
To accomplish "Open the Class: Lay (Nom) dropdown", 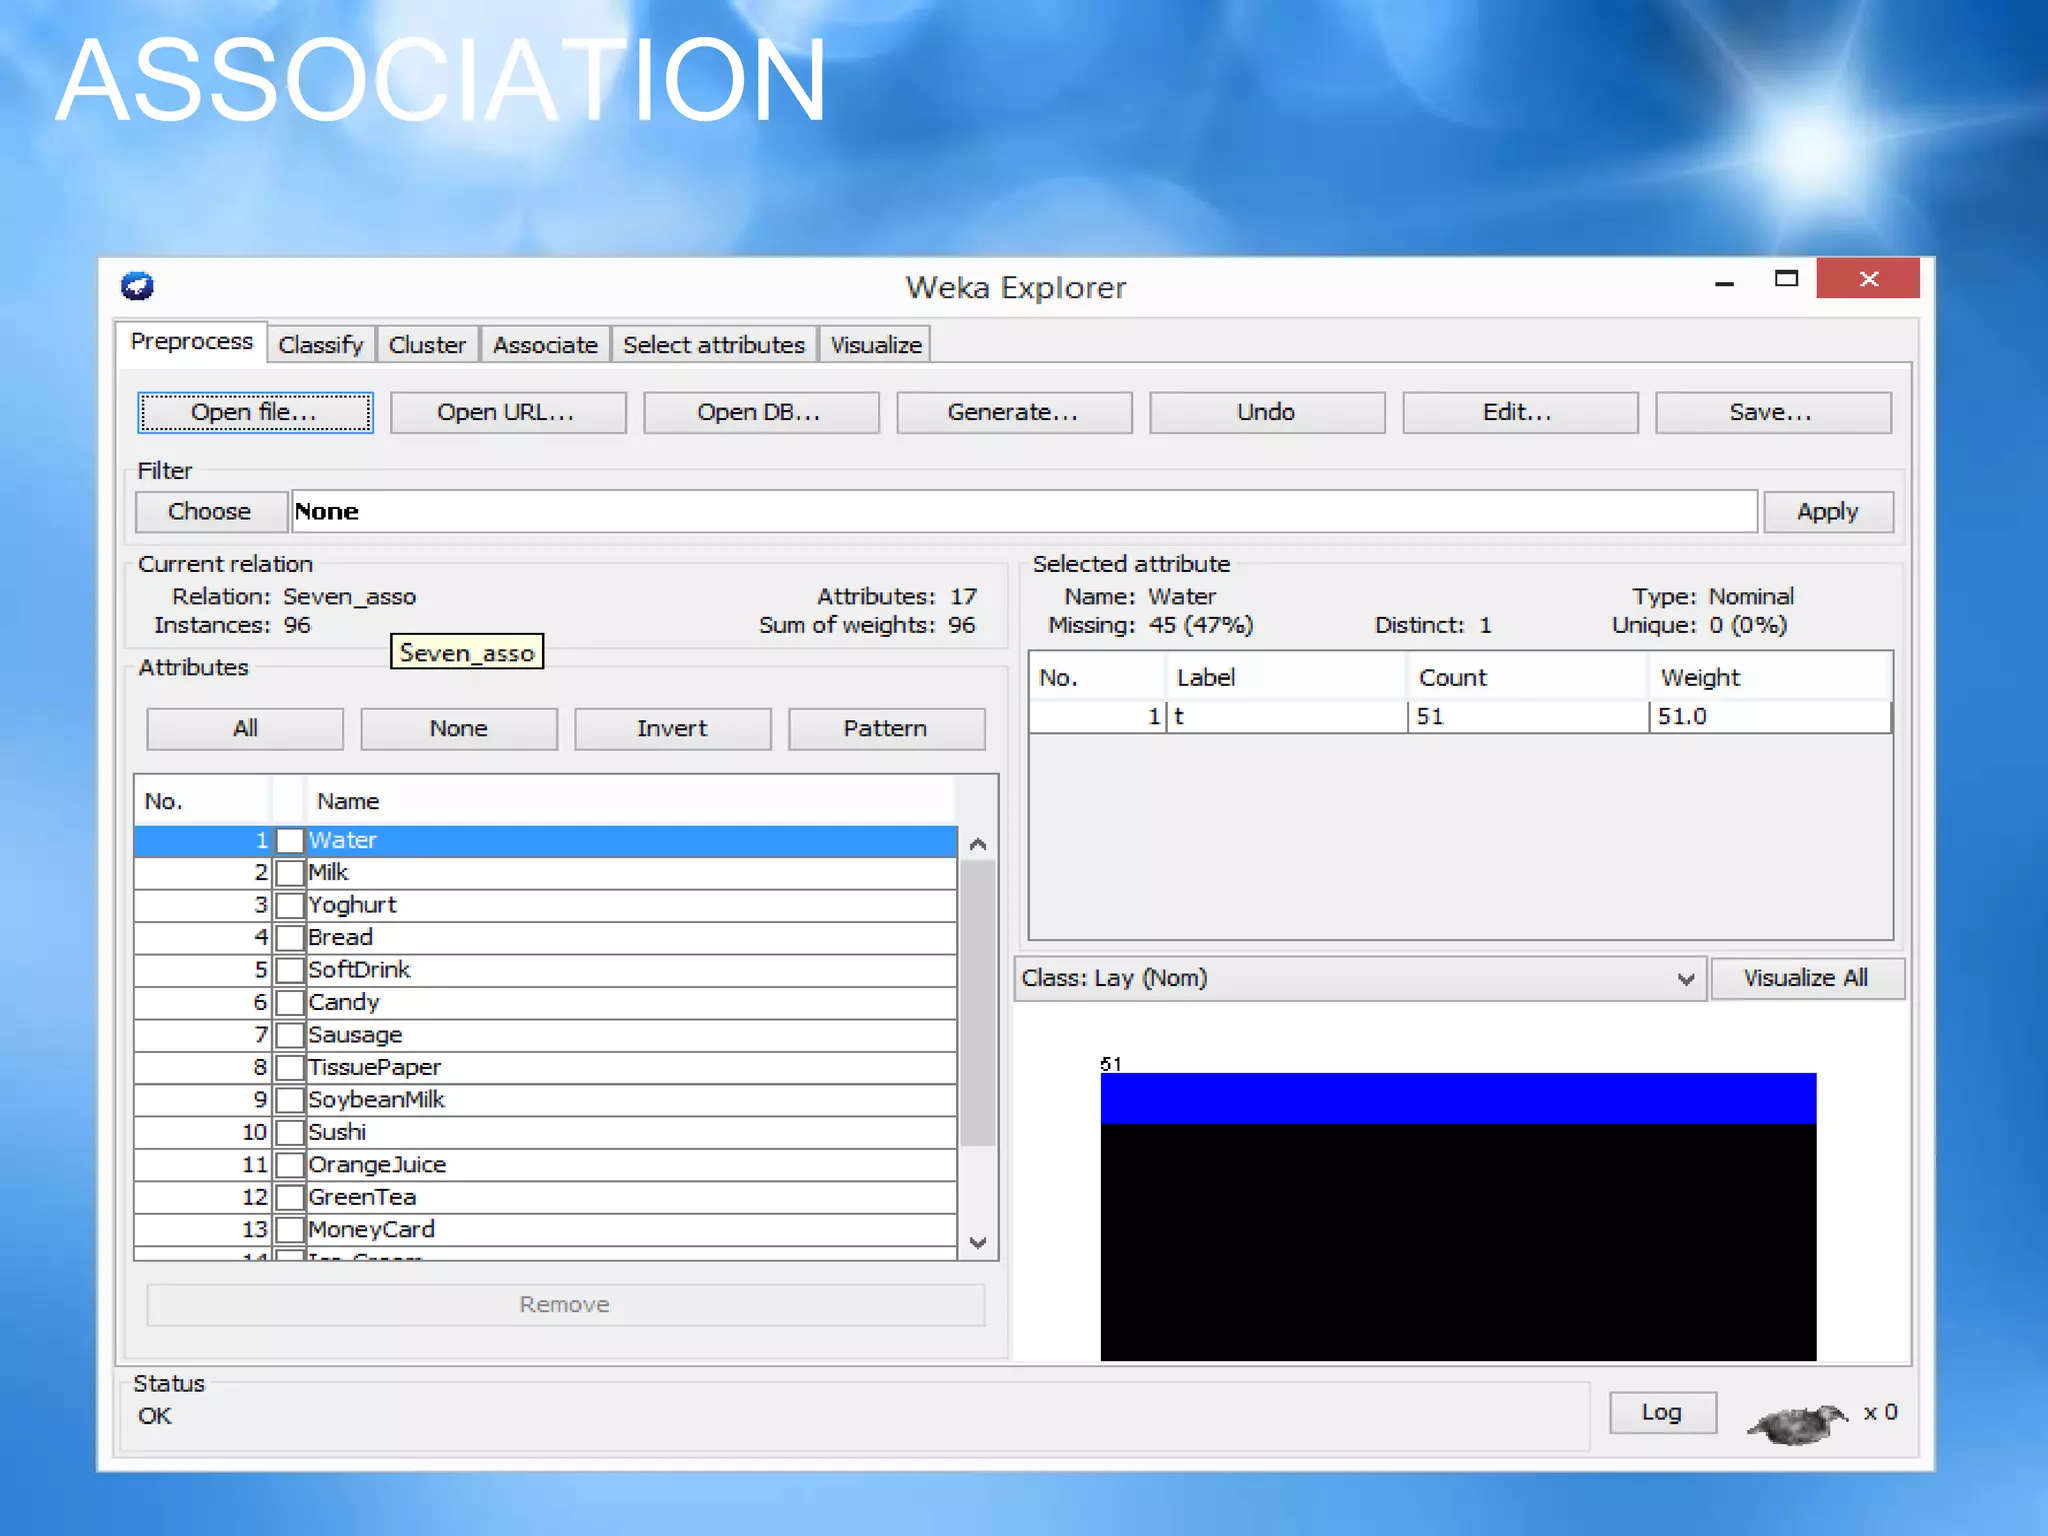I will [x=1360, y=979].
